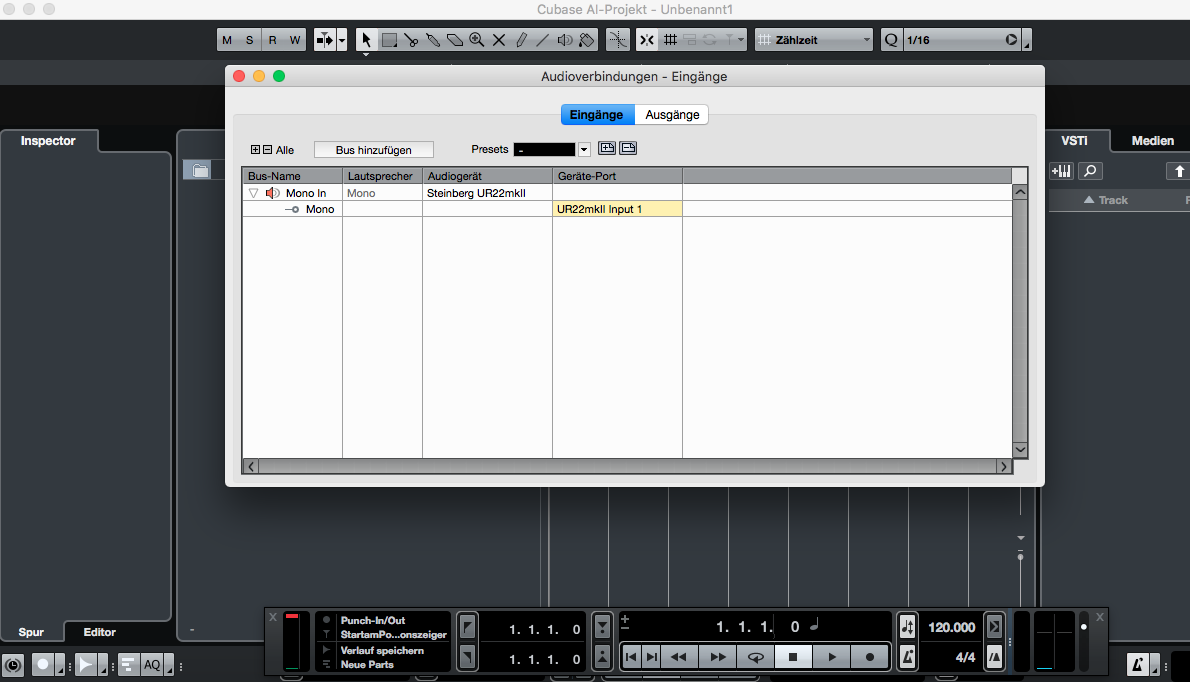Select the Draw pencil tool

(521, 39)
